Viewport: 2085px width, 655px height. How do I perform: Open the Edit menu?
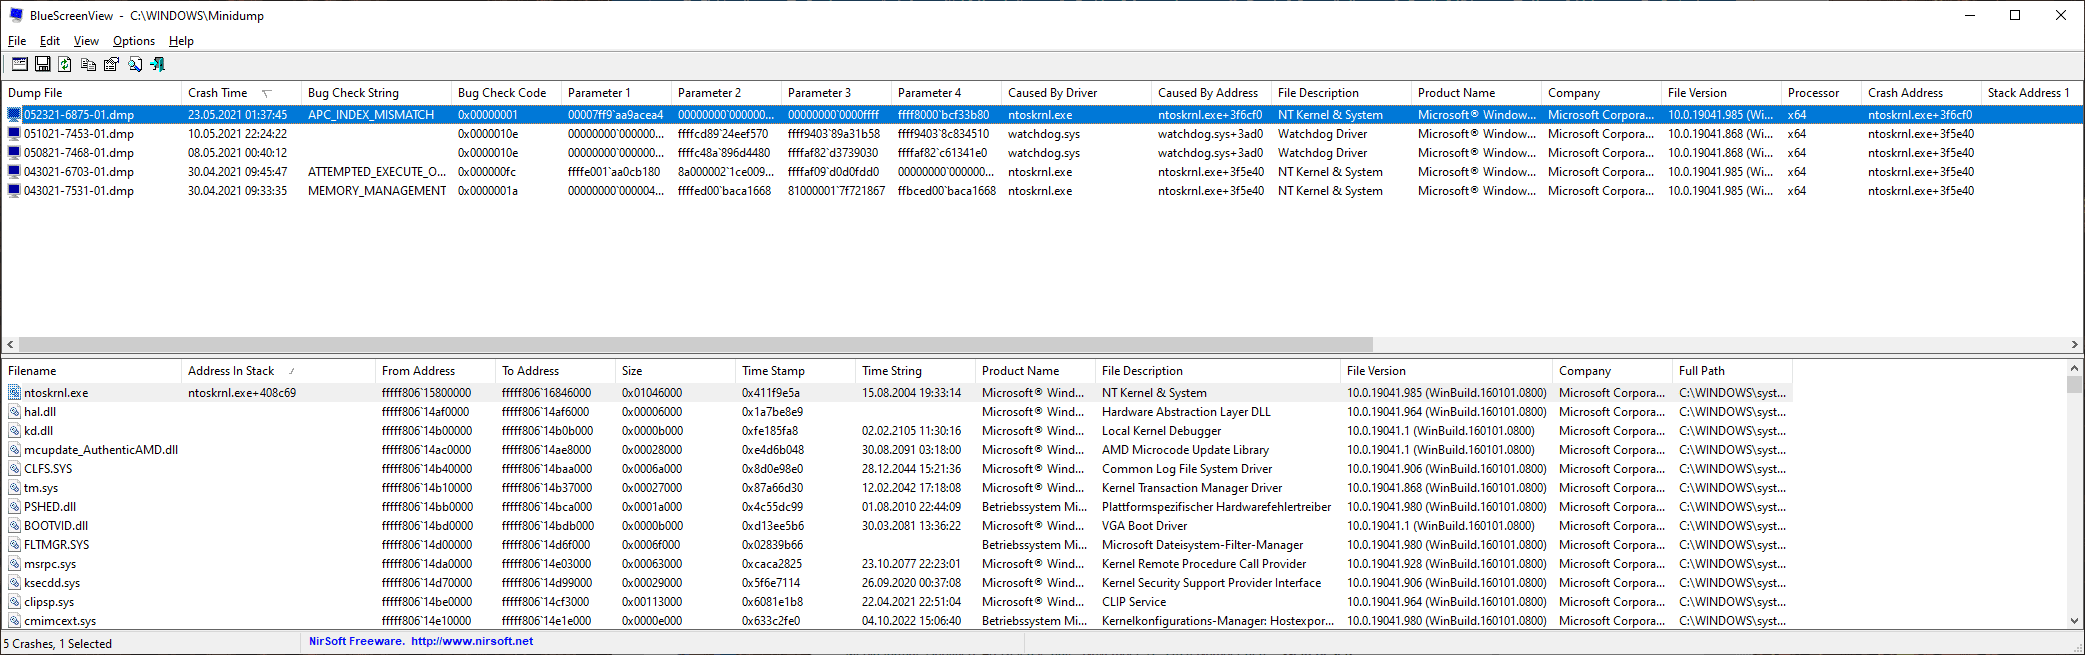50,41
